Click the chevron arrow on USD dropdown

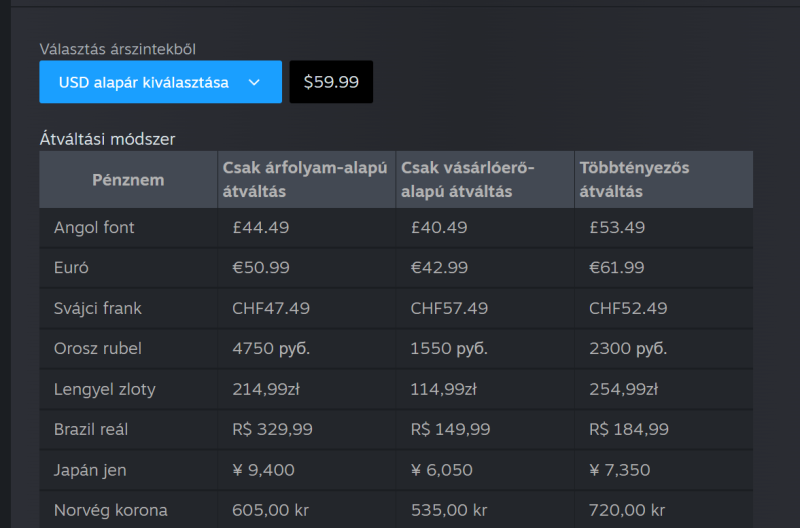click(254, 82)
